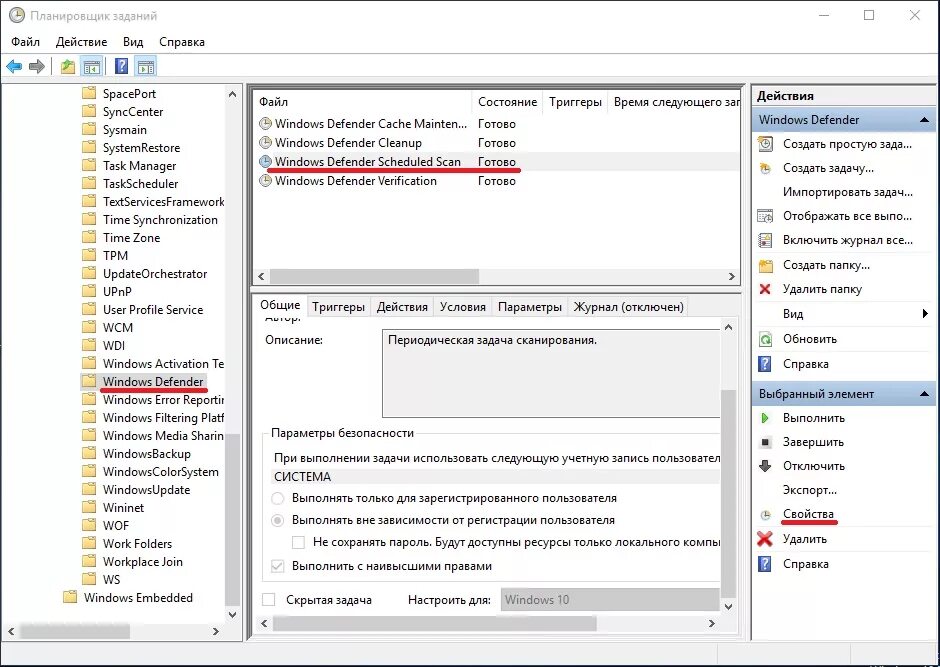
Task: Select Выполнять вне зависимости от регистрации radio
Action: point(278,520)
